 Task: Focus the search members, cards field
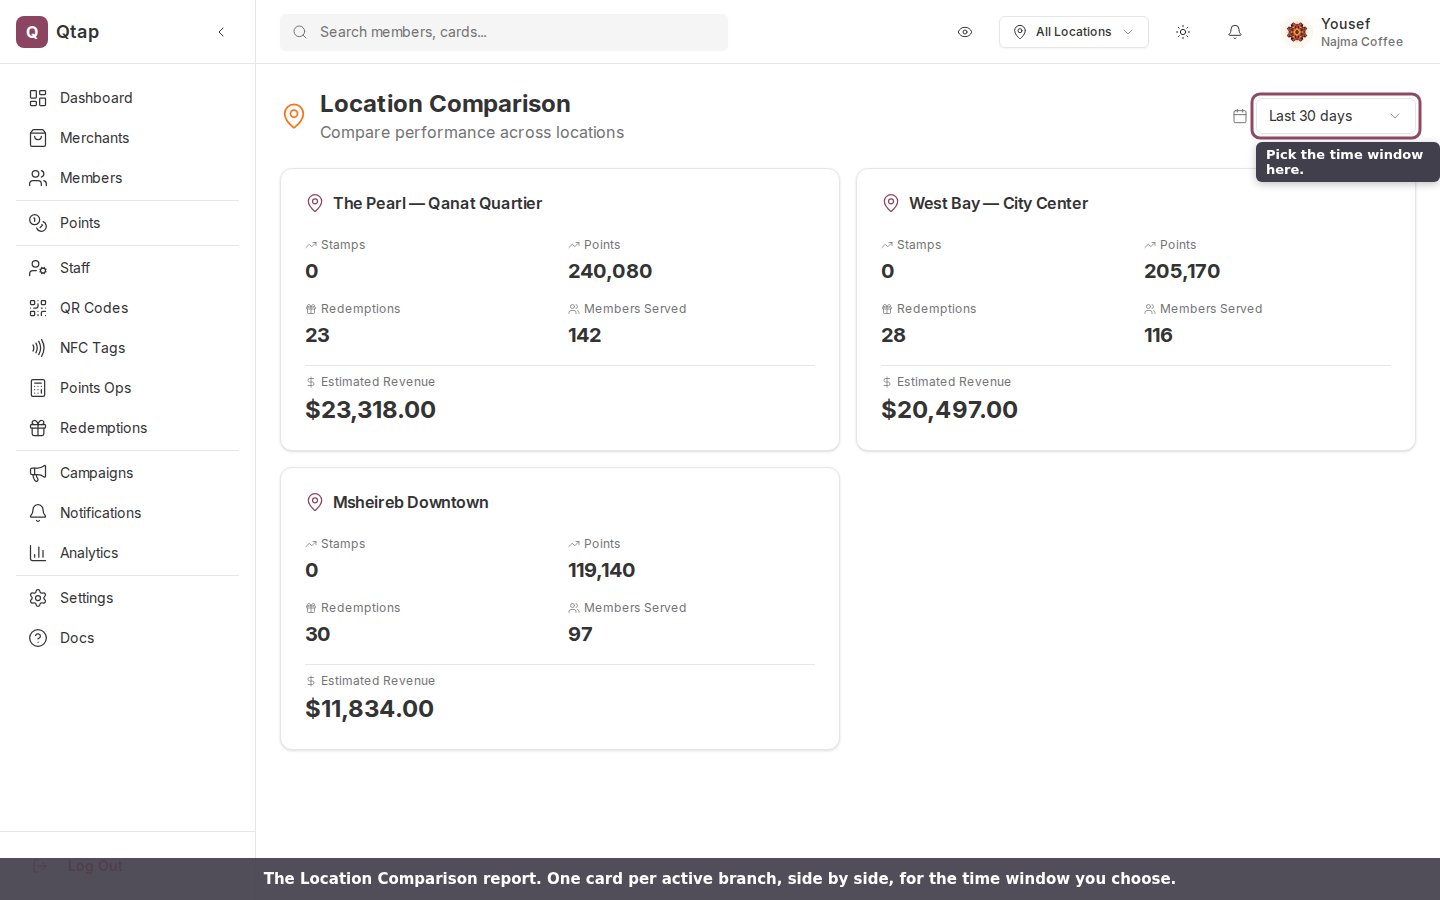[x=504, y=32]
